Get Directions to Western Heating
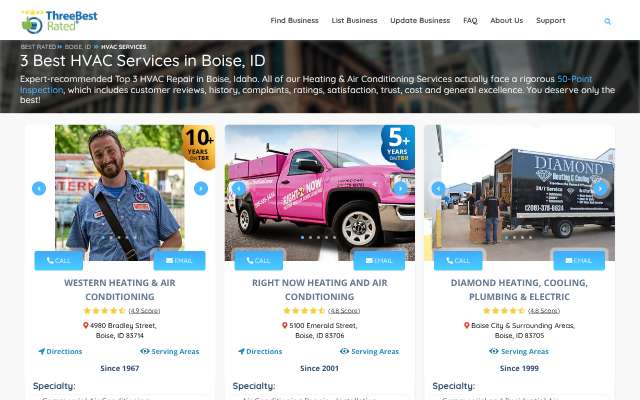 tap(60, 351)
